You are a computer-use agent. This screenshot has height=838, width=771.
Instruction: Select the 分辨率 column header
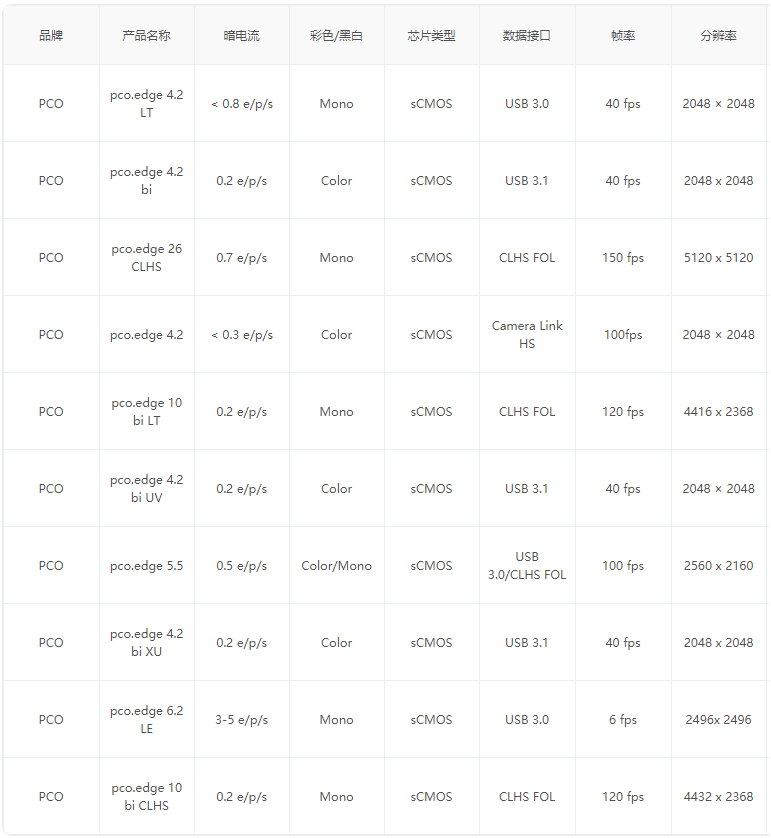tap(718, 36)
